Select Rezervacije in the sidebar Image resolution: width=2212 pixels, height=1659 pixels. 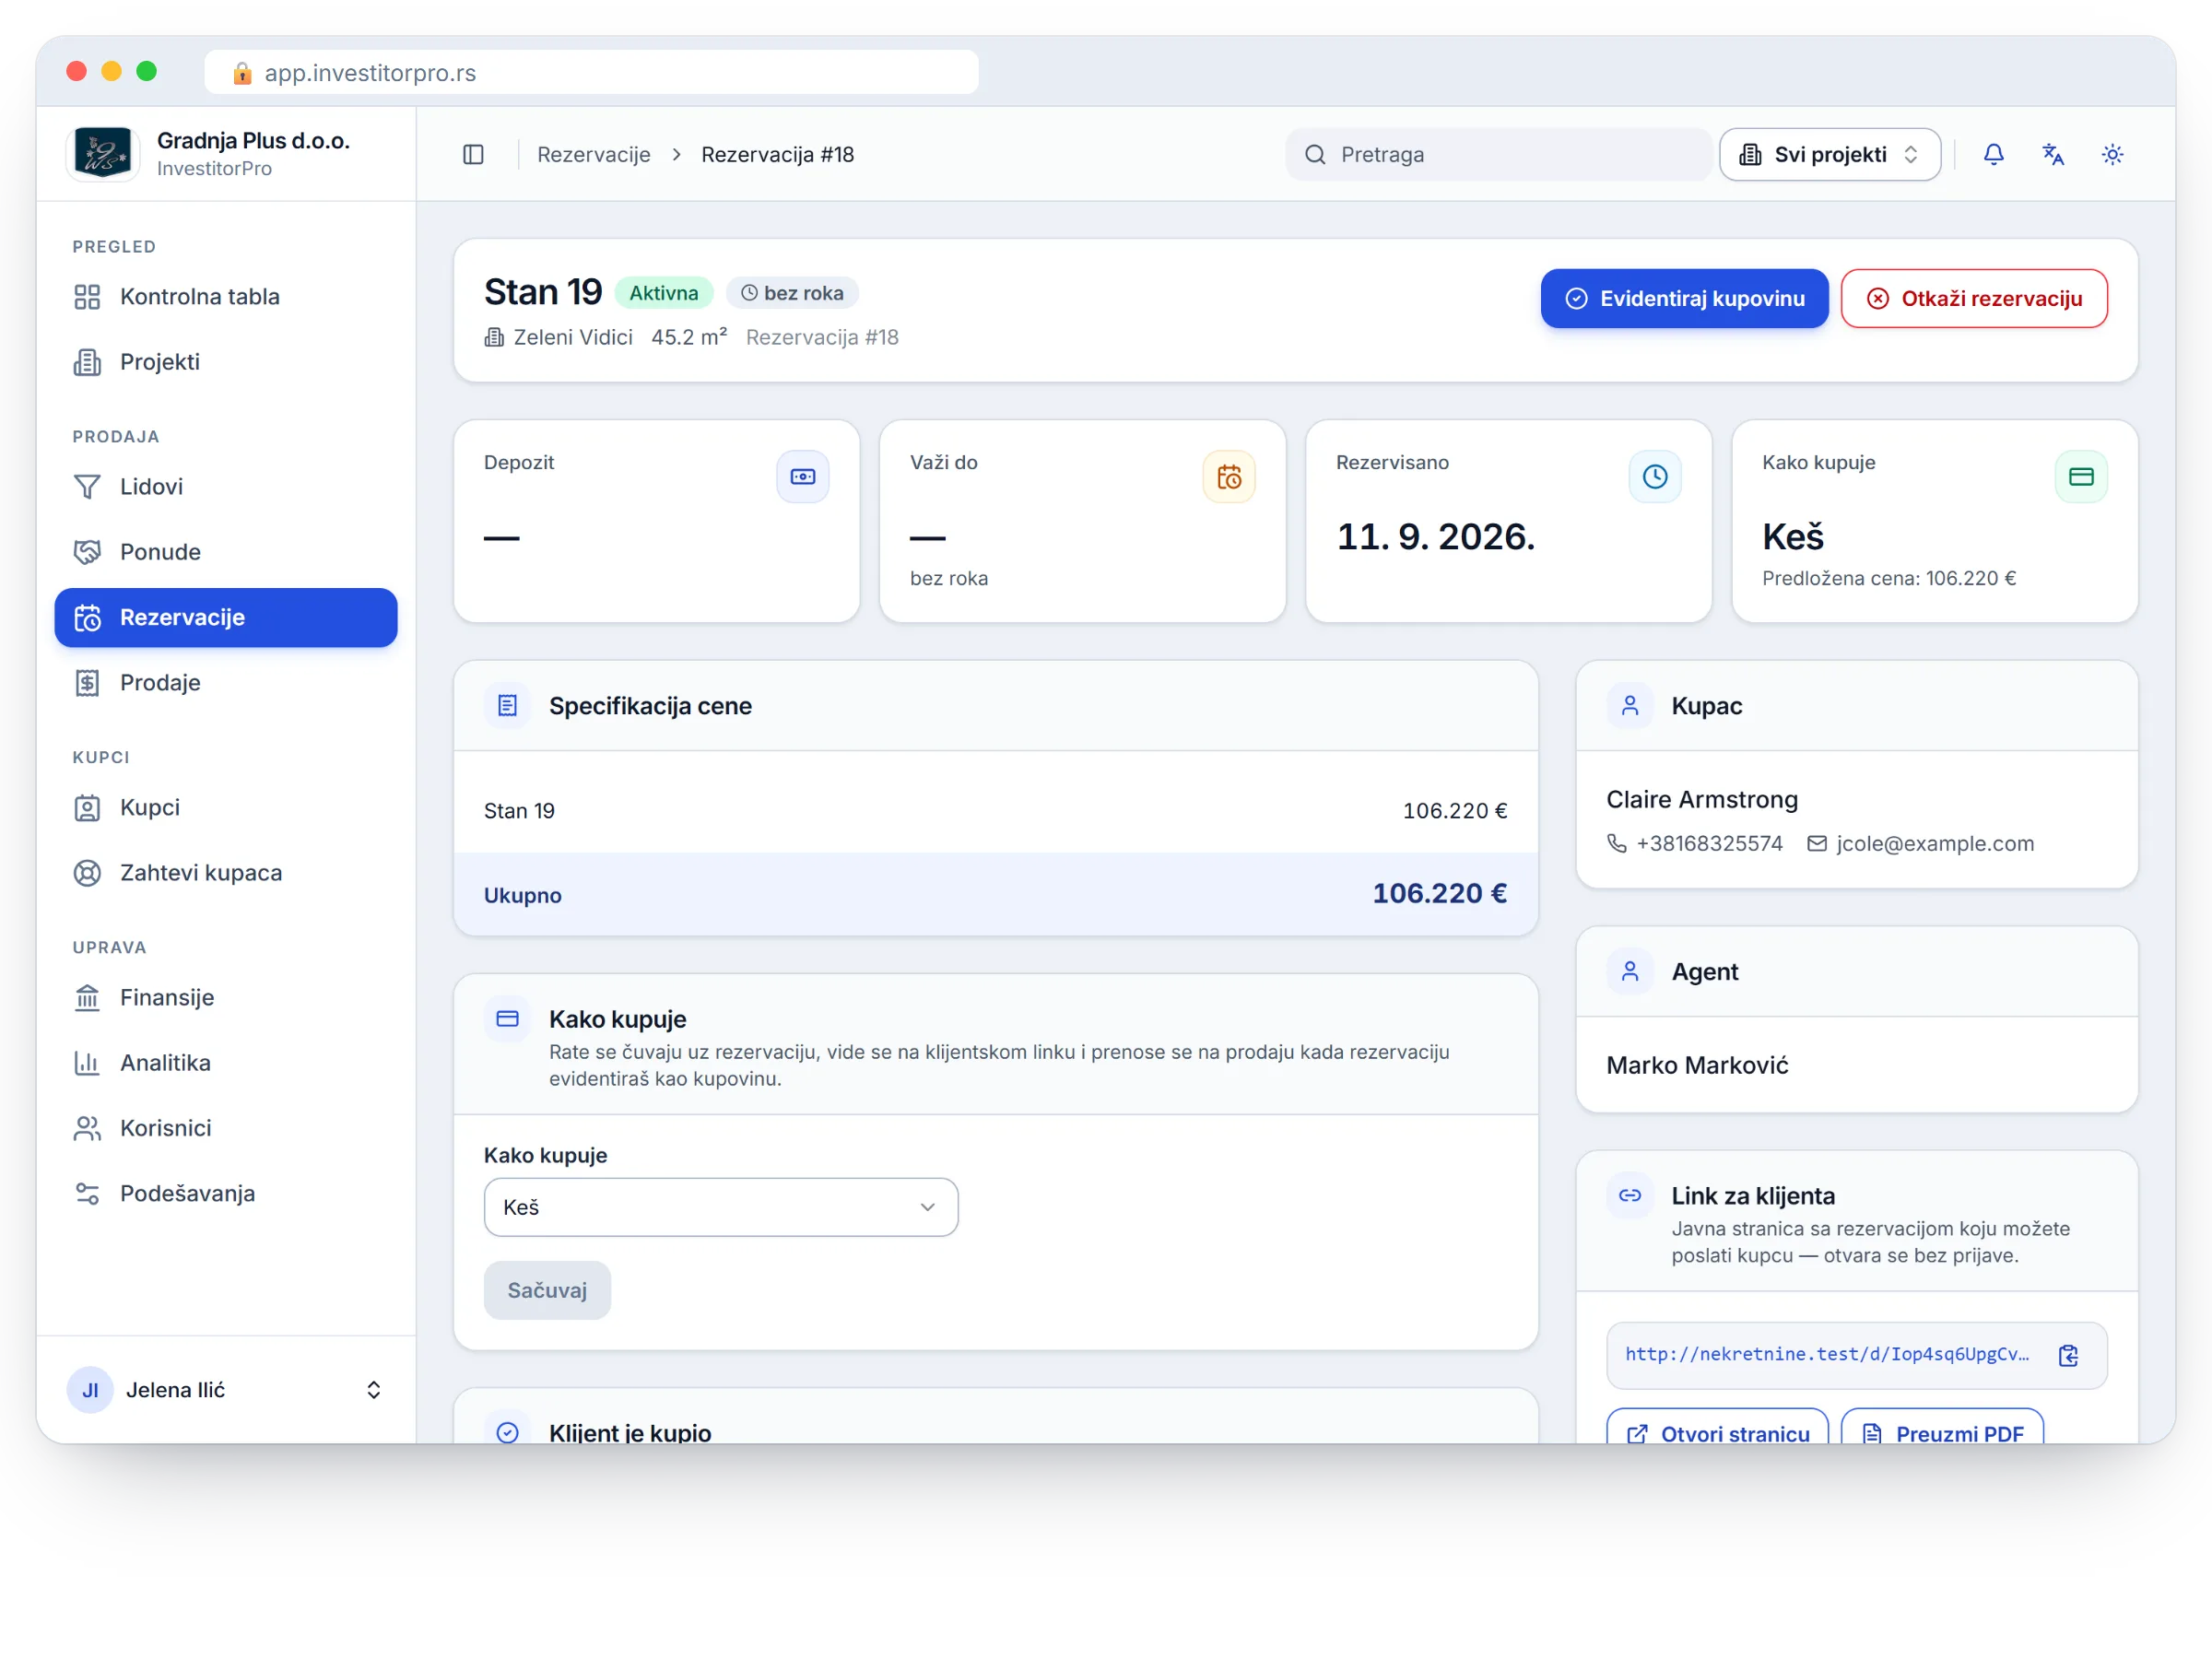pos(226,617)
